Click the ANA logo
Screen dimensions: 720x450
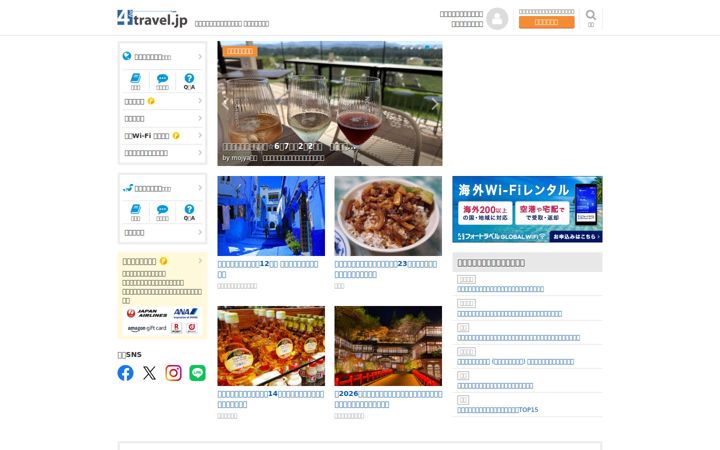[x=186, y=313]
